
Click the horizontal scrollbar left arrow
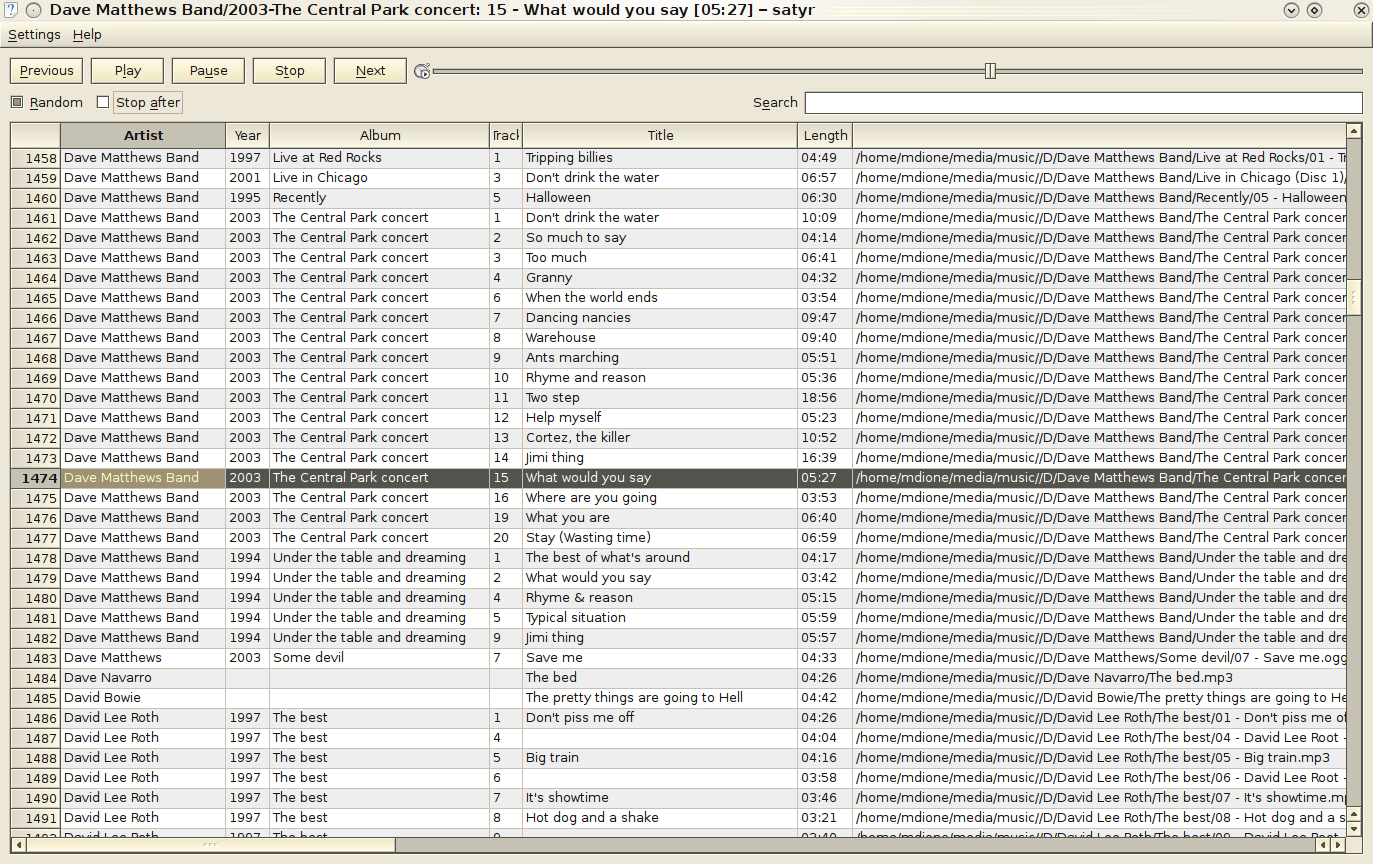point(18,845)
